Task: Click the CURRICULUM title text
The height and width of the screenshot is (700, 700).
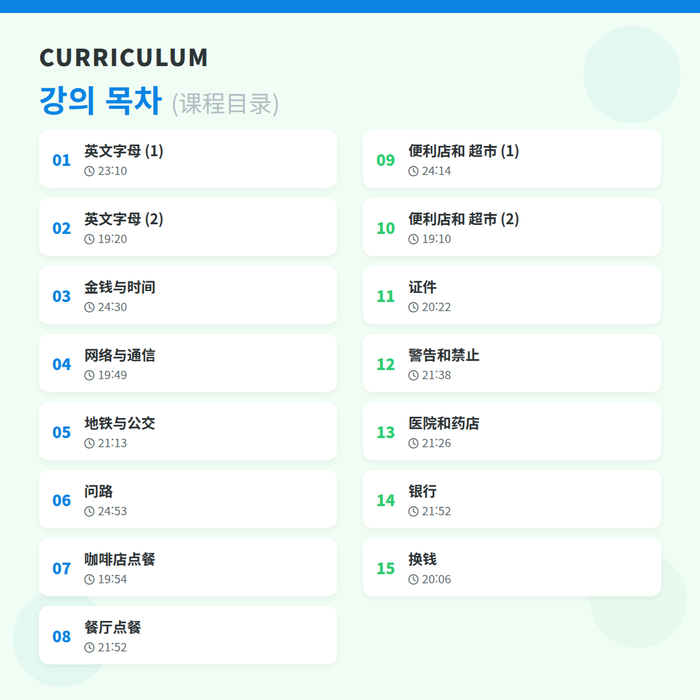Action: click(x=124, y=58)
